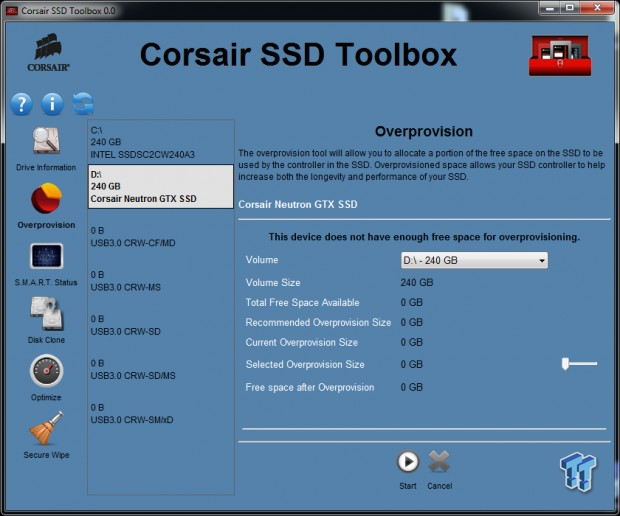The width and height of the screenshot is (620, 516).
Task: Click the Volume Size value 240 GB
Action: pyautogui.click(x=417, y=283)
